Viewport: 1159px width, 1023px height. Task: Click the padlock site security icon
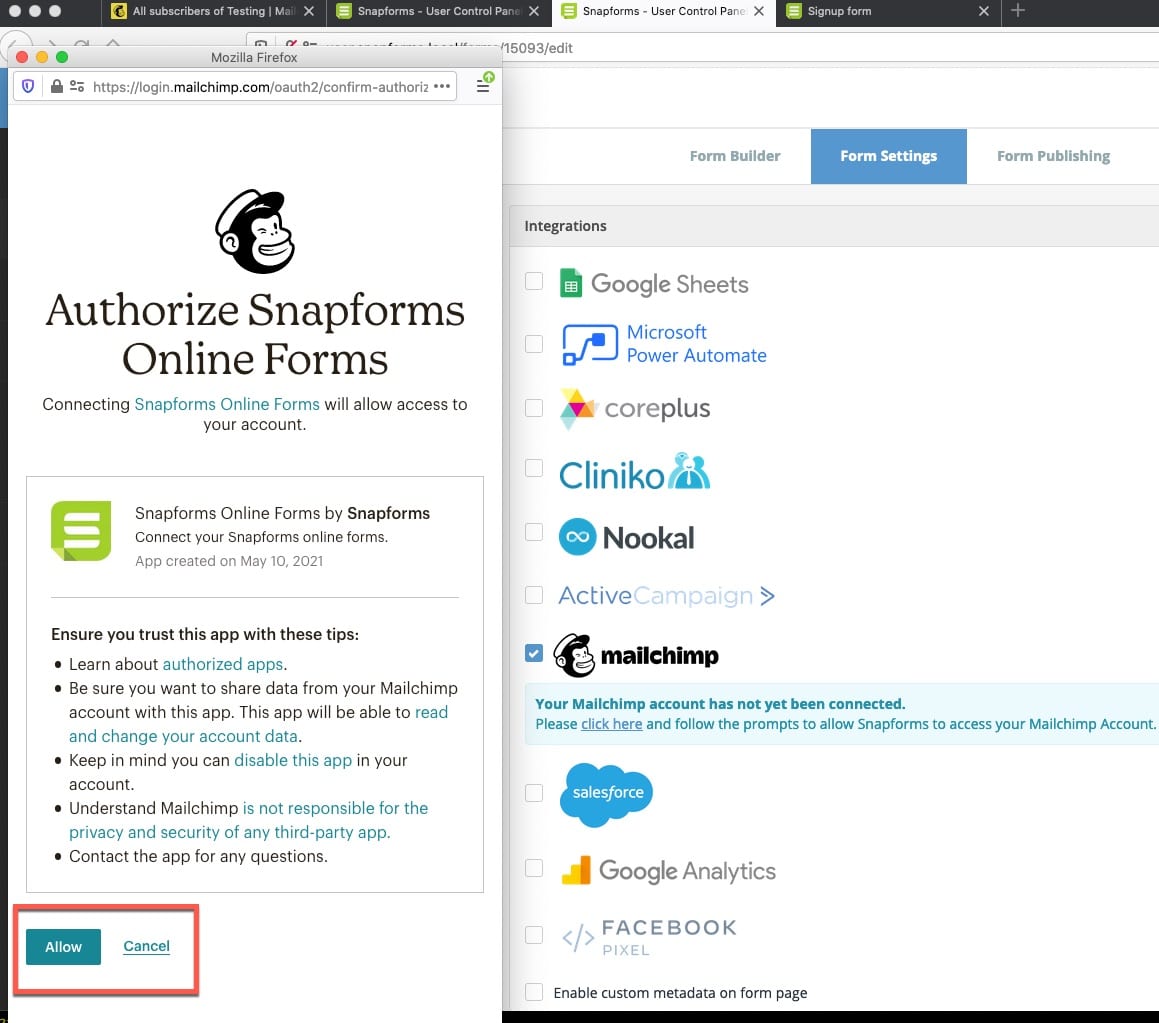click(56, 86)
